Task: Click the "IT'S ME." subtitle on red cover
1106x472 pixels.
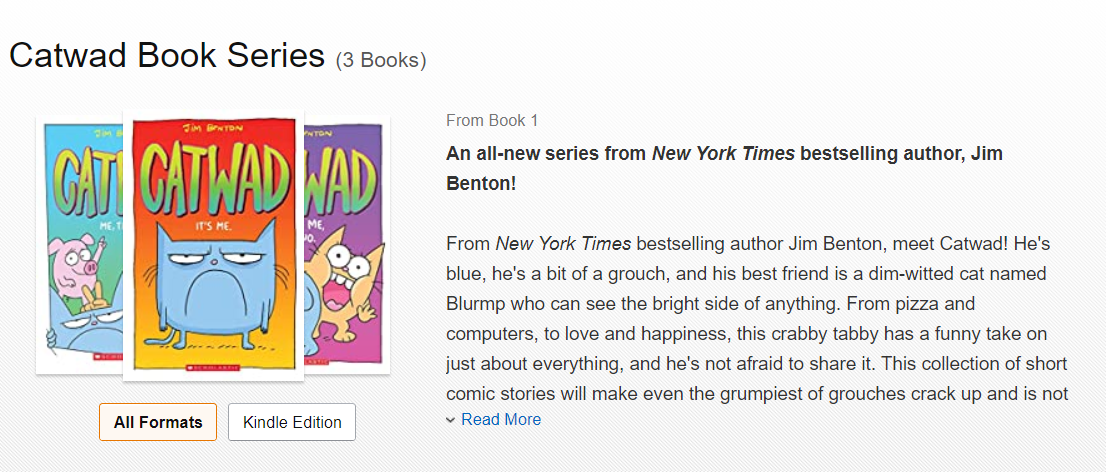Action: point(212,227)
